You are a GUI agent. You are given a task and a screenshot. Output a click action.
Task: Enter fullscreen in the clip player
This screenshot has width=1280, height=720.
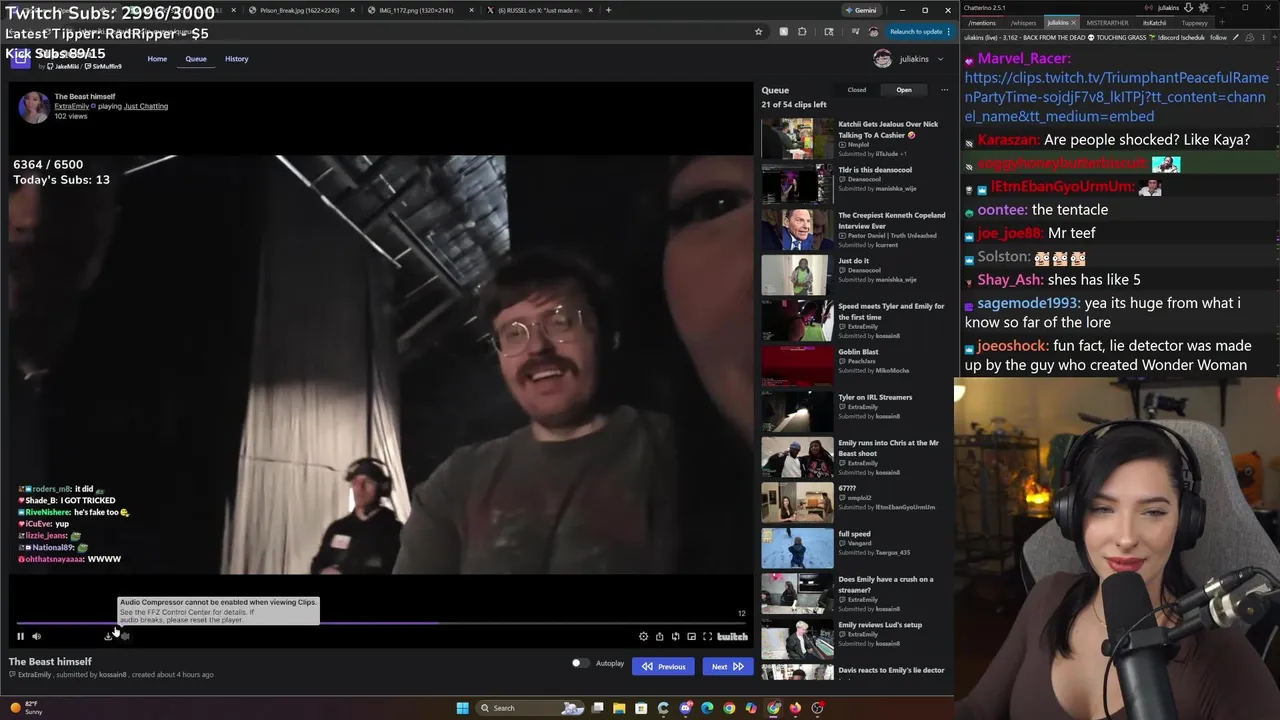point(707,636)
